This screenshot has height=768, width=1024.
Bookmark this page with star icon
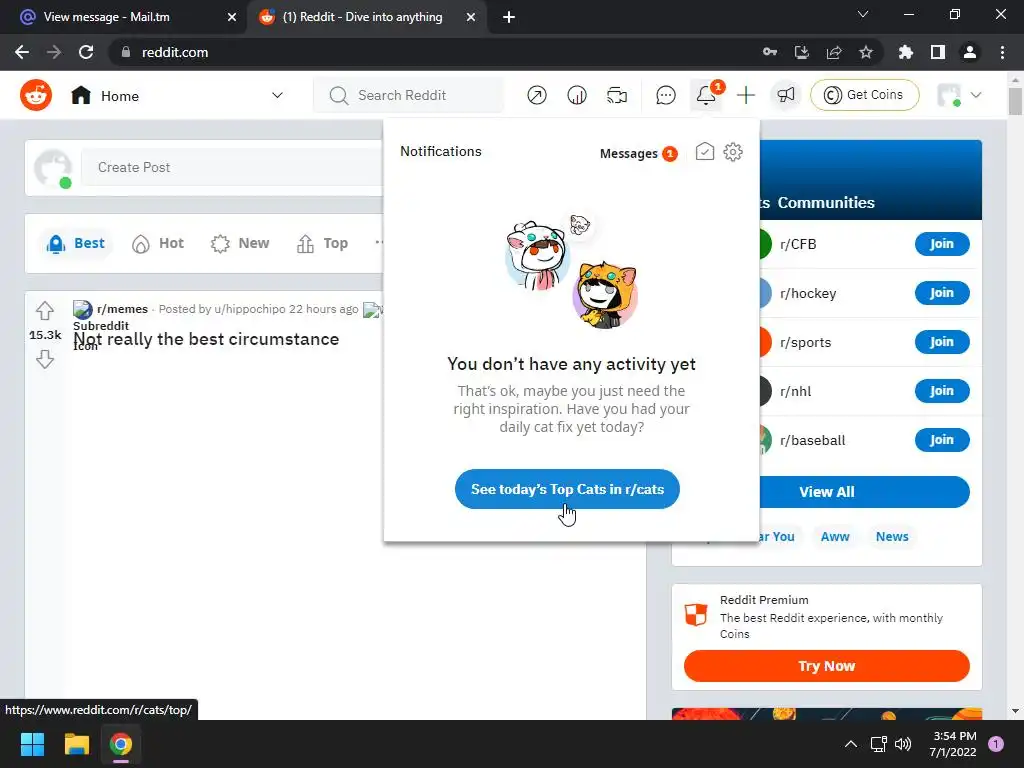[866, 52]
